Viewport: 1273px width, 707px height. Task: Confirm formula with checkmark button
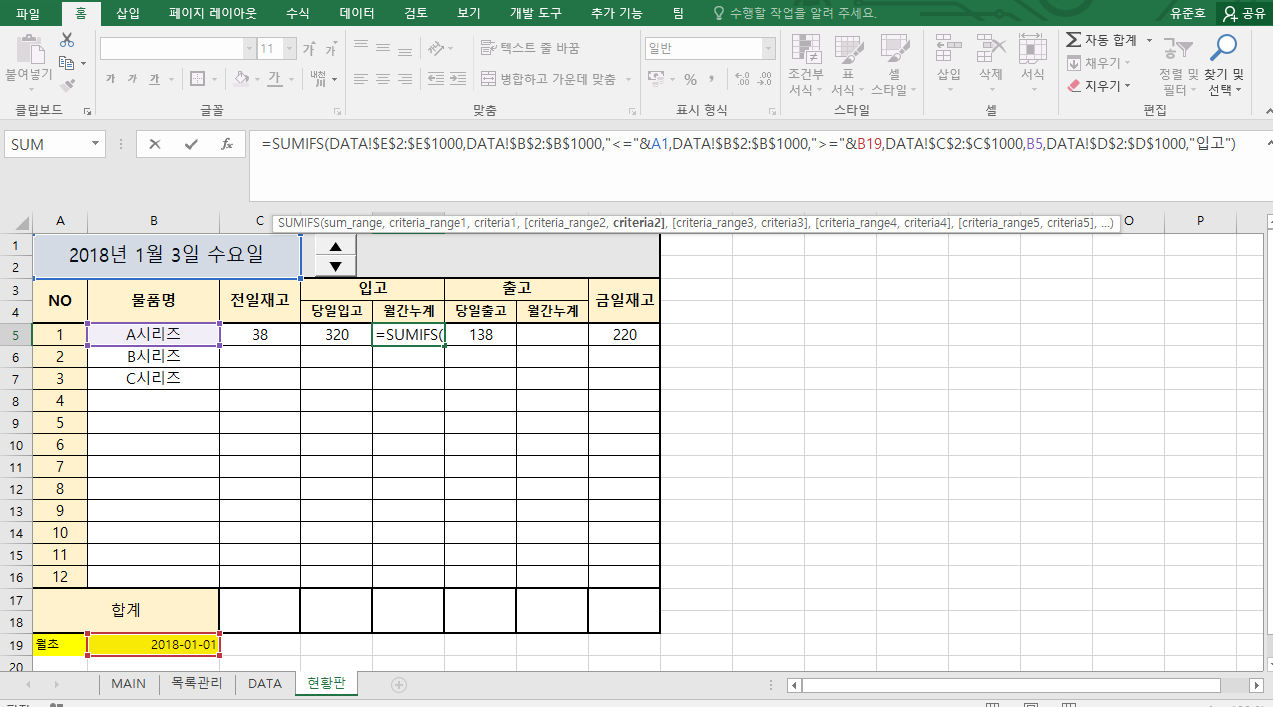click(x=191, y=144)
